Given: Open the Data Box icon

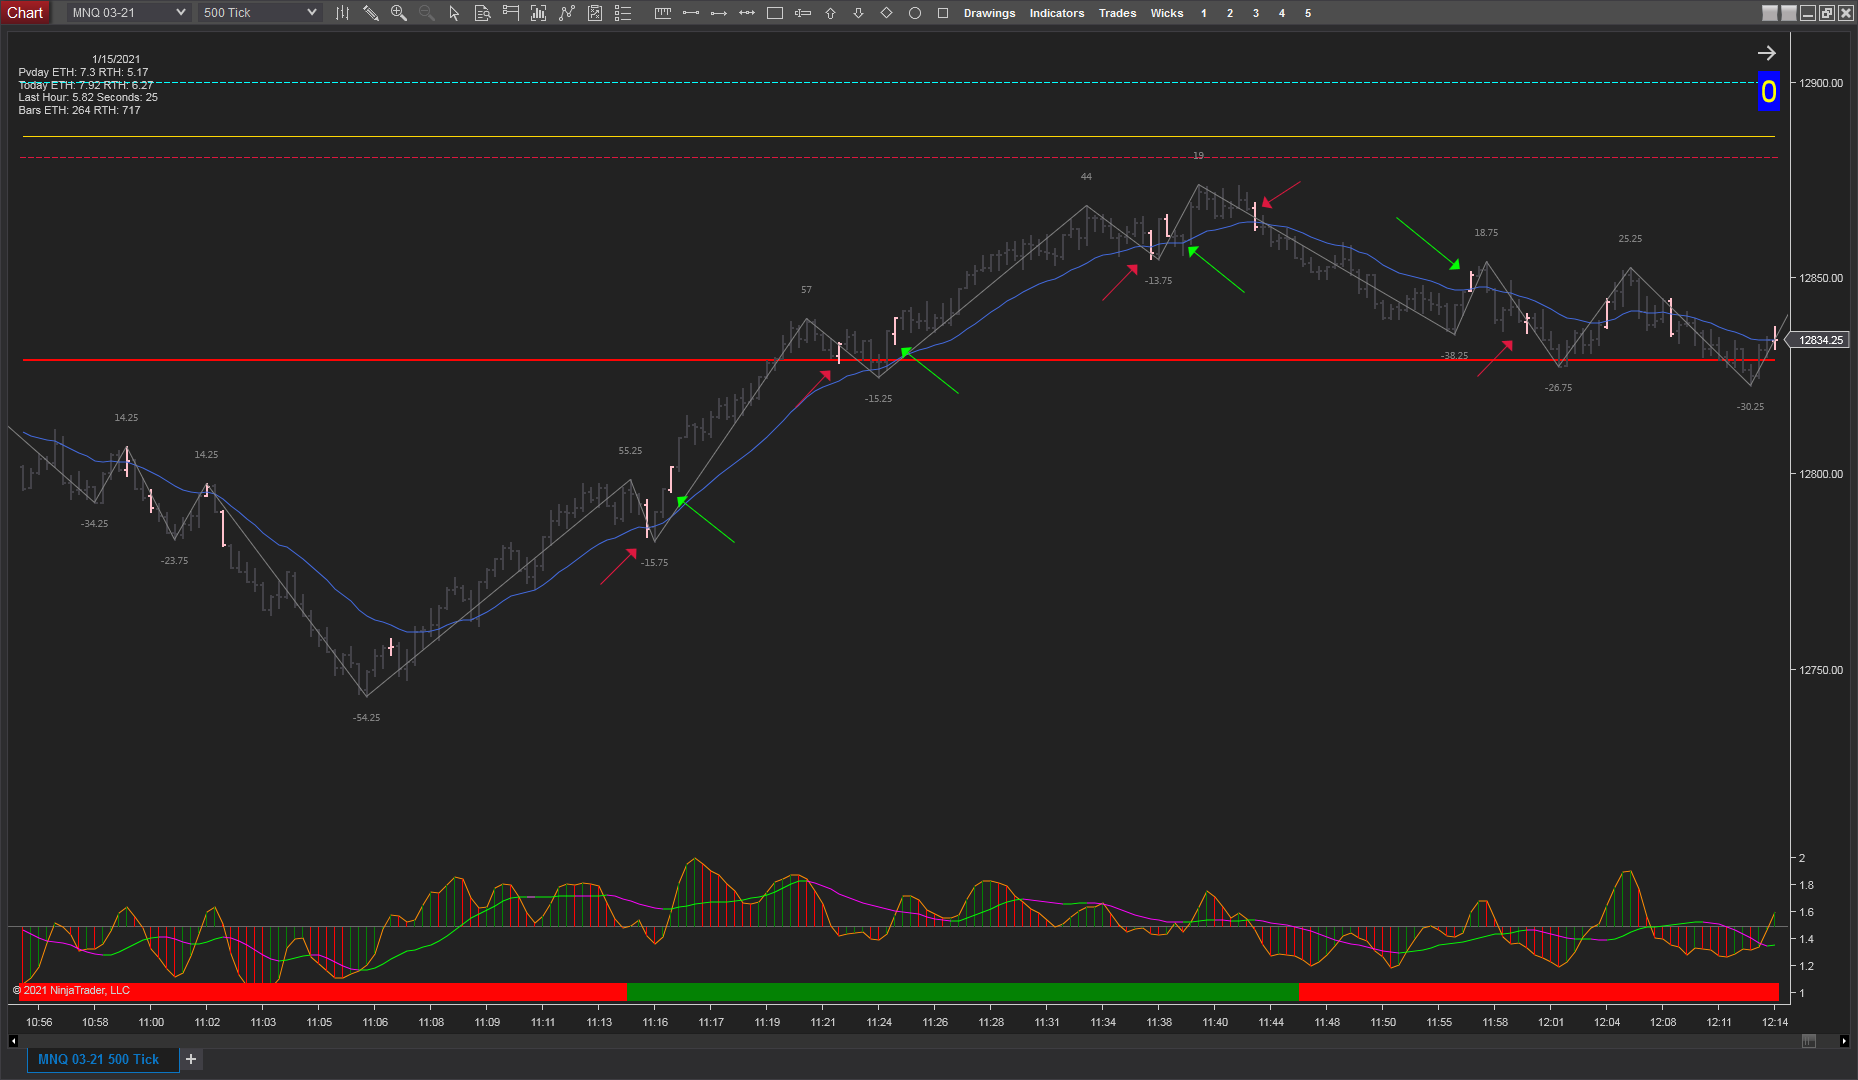Looking at the screenshot, I should (x=482, y=13).
